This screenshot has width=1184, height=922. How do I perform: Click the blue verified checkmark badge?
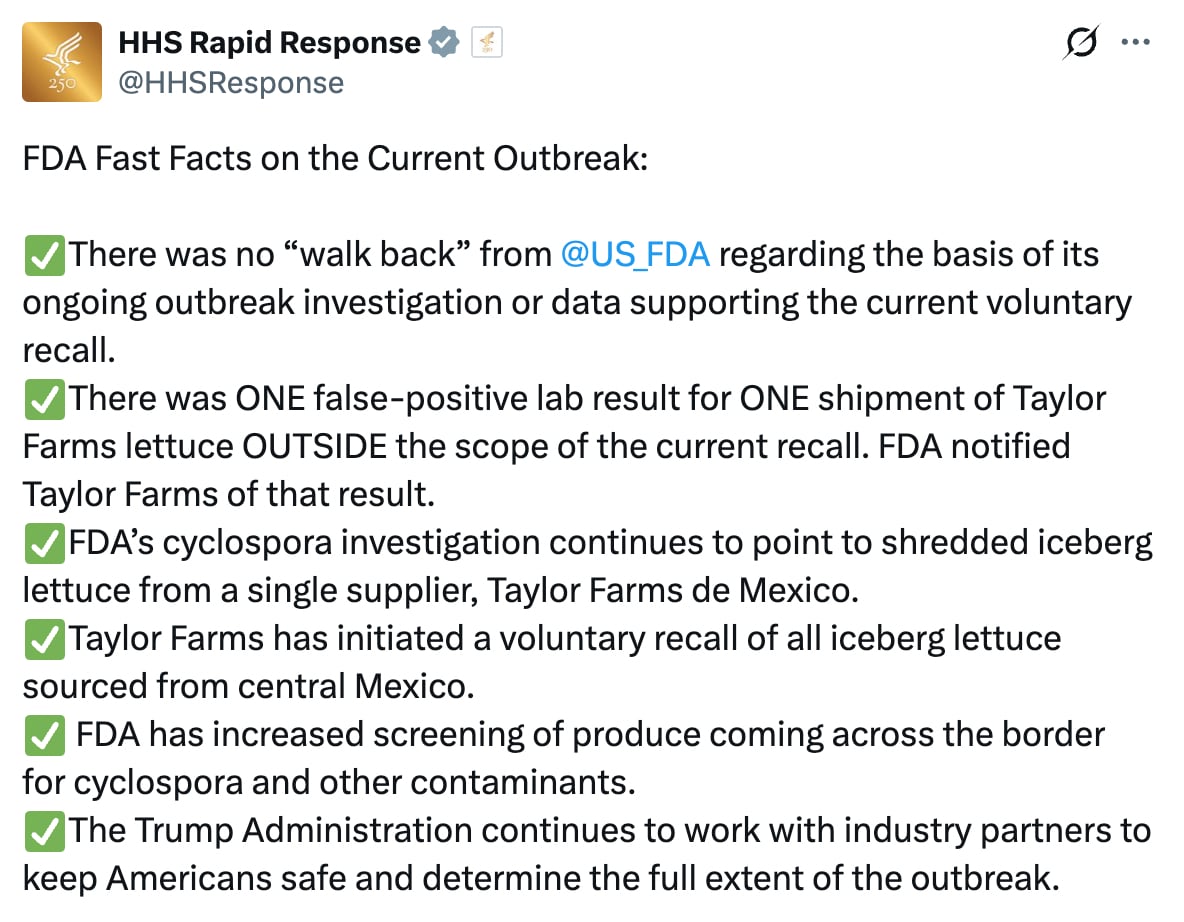point(444,42)
